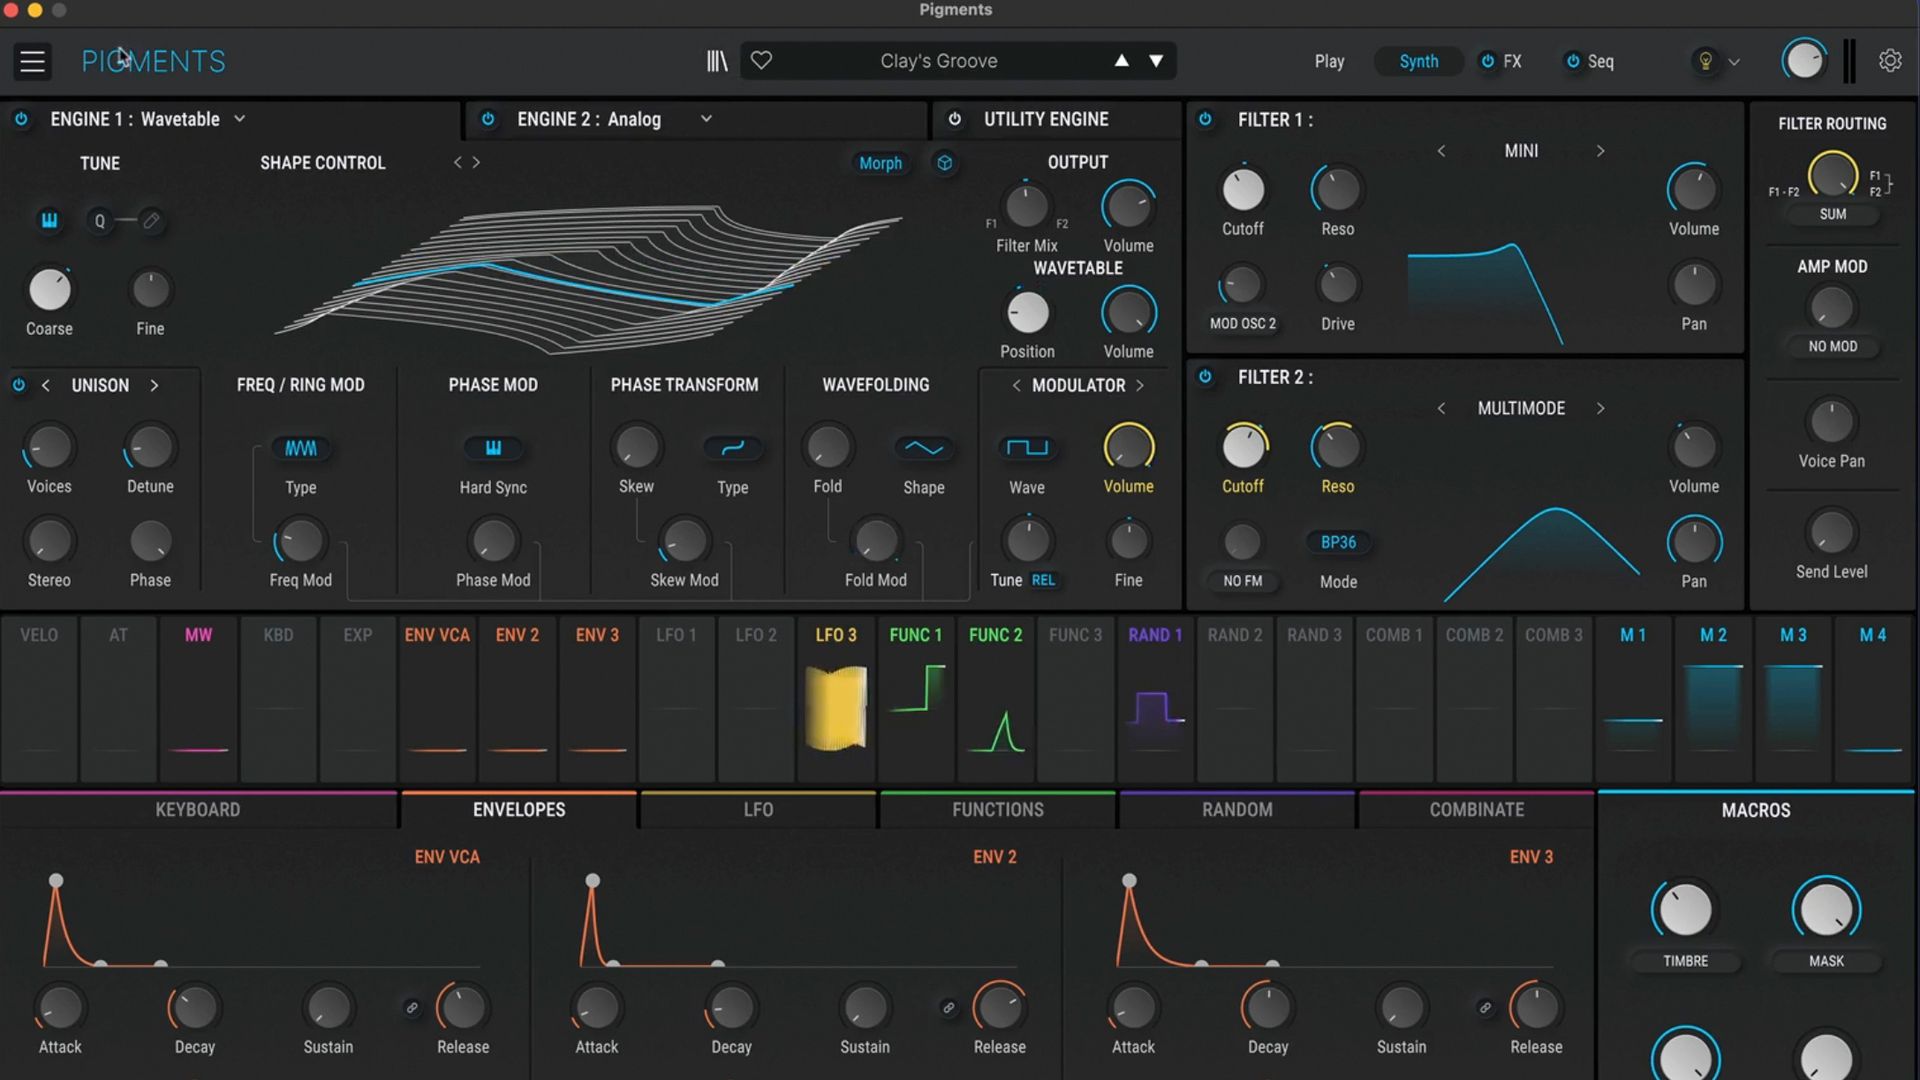Image resolution: width=1920 pixels, height=1080 pixels.
Task: Open the hamburger main menu
Action: coord(32,60)
